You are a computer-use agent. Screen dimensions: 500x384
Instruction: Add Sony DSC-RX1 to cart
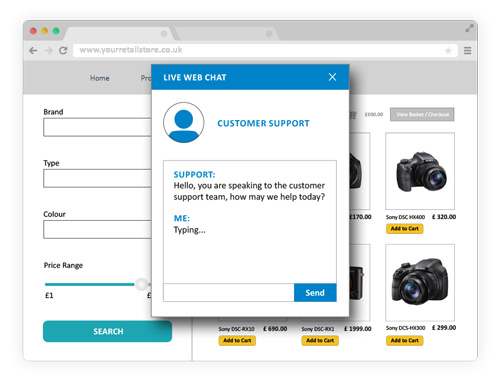(320, 340)
